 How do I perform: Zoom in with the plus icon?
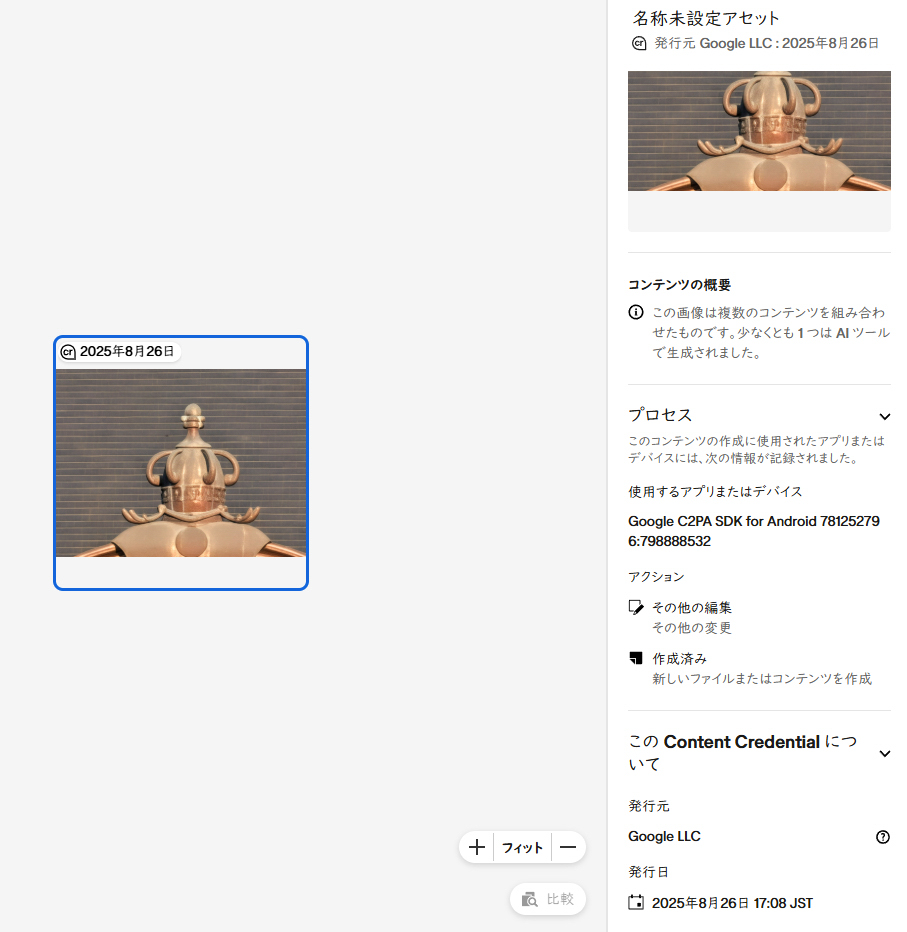click(x=477, y=847)
